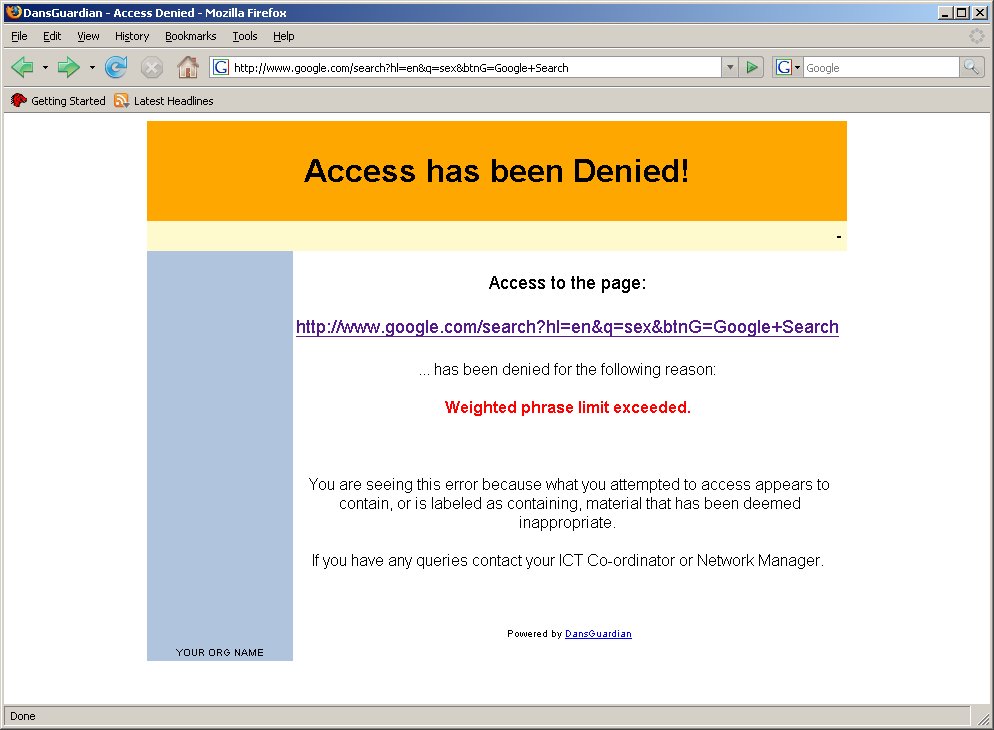Go to the Home page
This screenshot has width=994, height=730.
(x=187, y=68)
